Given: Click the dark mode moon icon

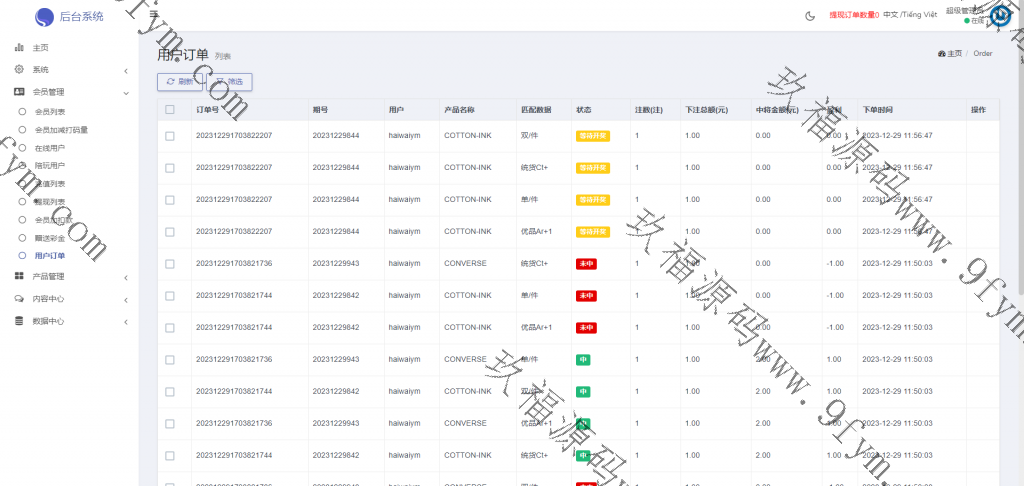Looking at the screenshot, I should [x=809, y=15].
